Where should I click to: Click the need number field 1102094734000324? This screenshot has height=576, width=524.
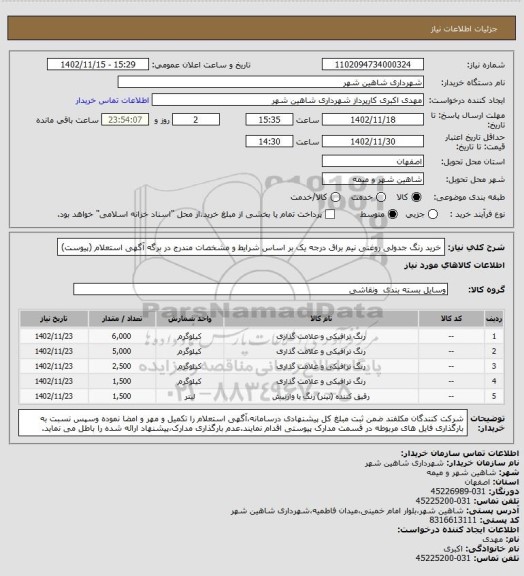coord(373,65)
